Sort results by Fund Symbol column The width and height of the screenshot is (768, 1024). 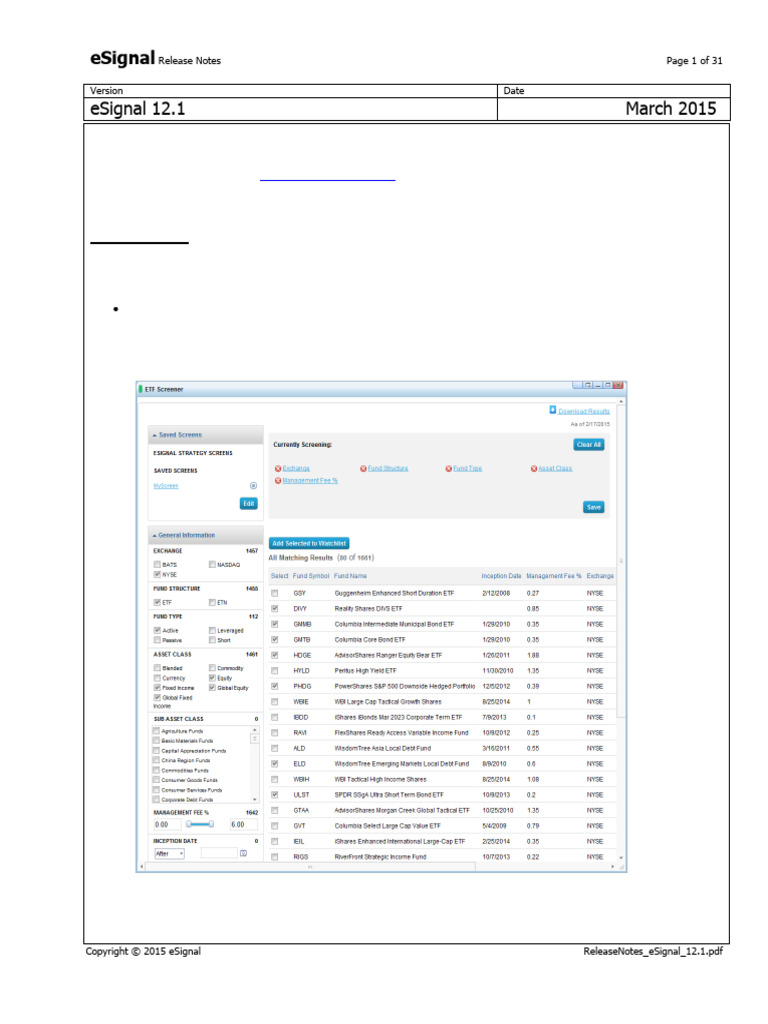[311, 576]
